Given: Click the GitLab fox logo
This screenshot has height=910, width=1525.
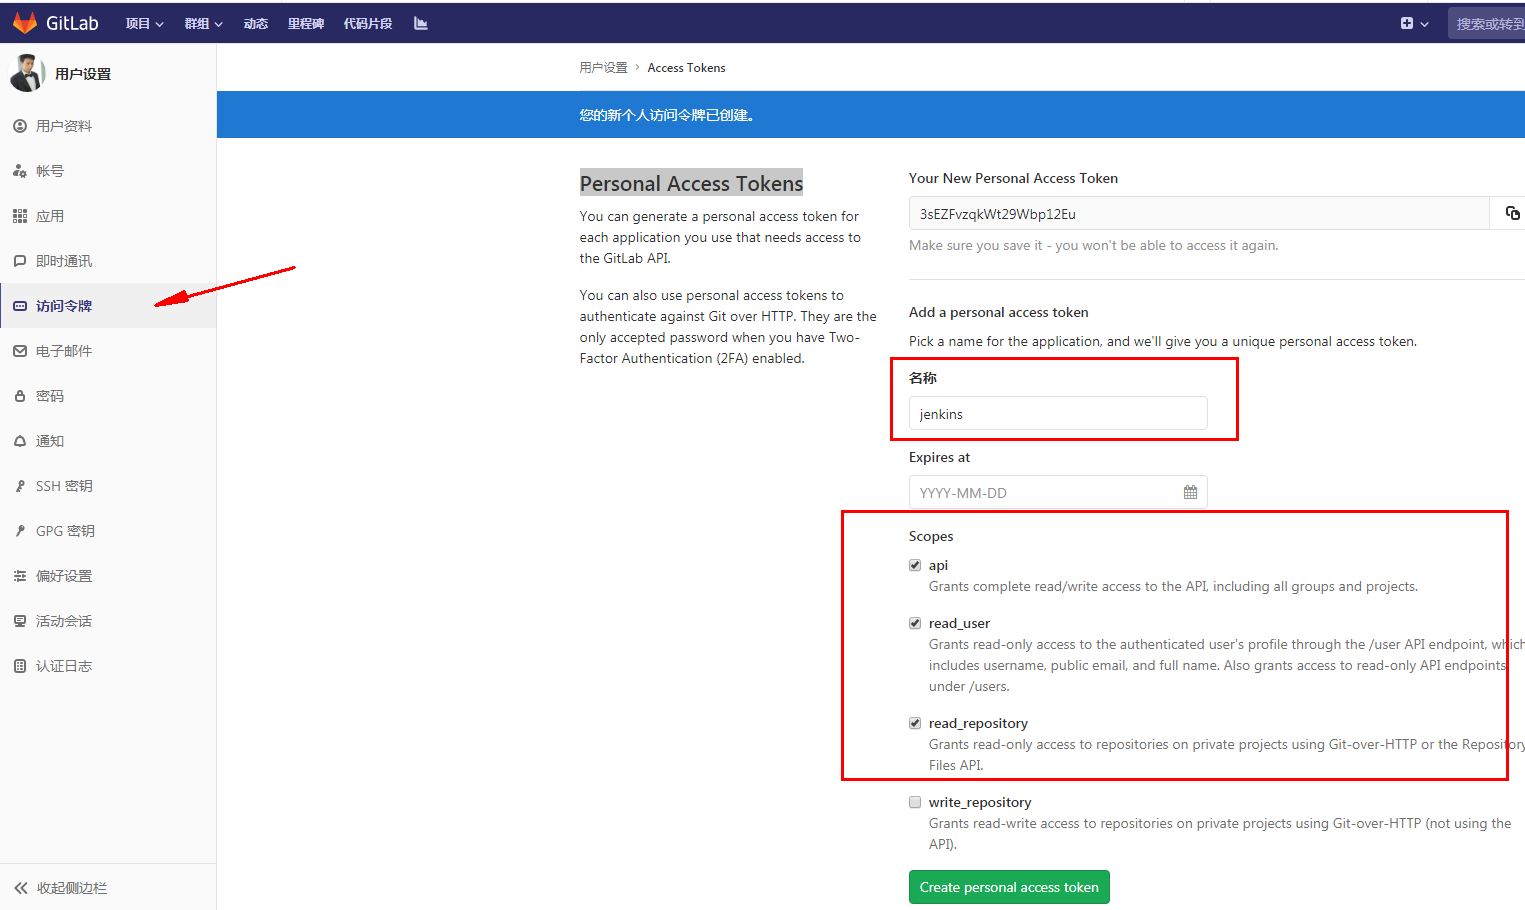Looking at the screenshot, I should (25, 22).
